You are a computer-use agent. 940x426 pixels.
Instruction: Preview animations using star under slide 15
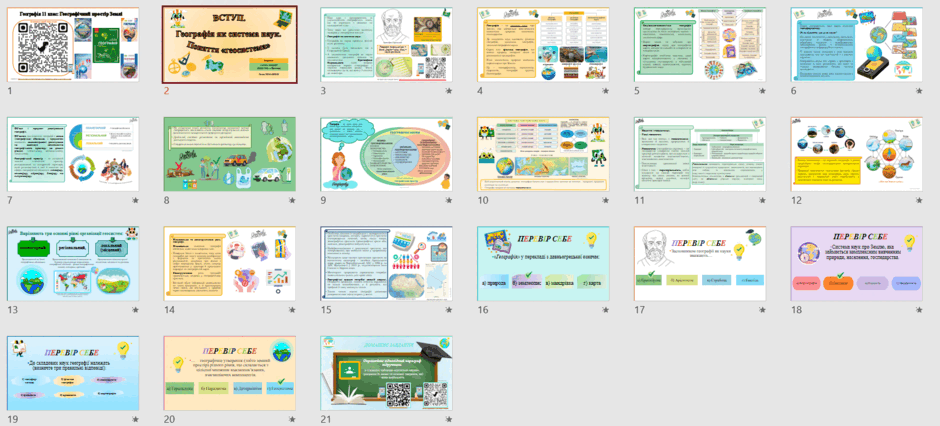448,310
